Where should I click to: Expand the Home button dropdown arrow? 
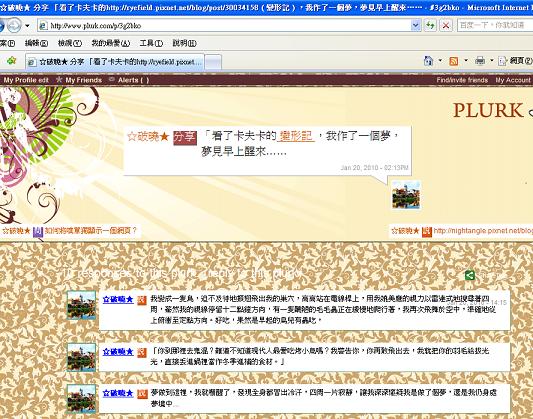pos(440,61)
